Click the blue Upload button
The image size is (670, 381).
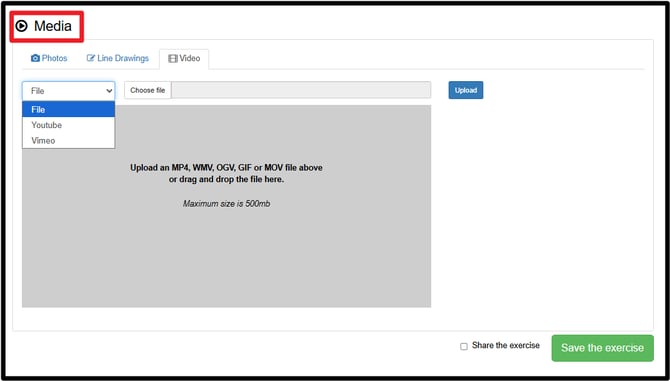[466, 90]
